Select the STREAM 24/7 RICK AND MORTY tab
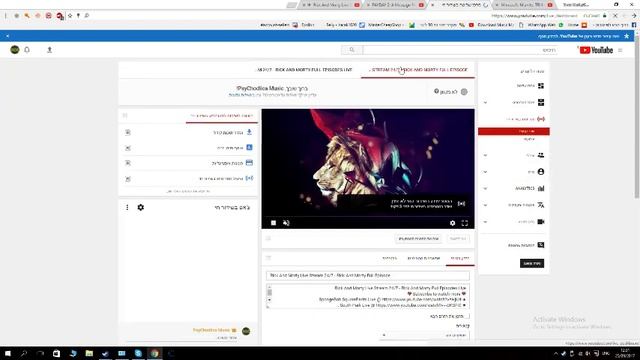The width and height of the screenshot is (640, 360). (x=418, y=70)
